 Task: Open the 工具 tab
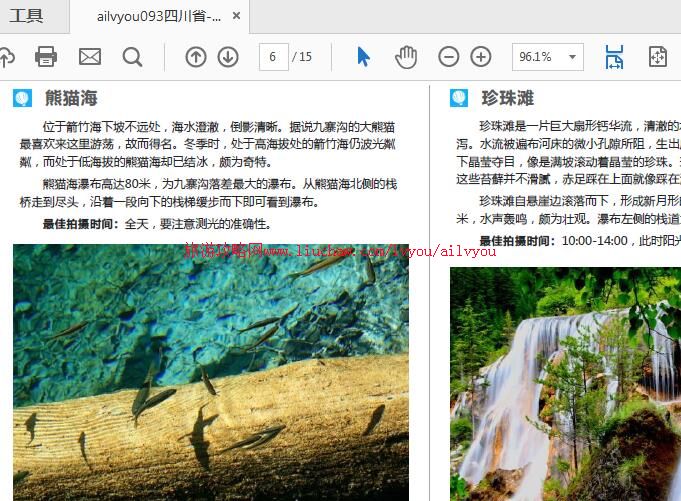click(27, 16)
